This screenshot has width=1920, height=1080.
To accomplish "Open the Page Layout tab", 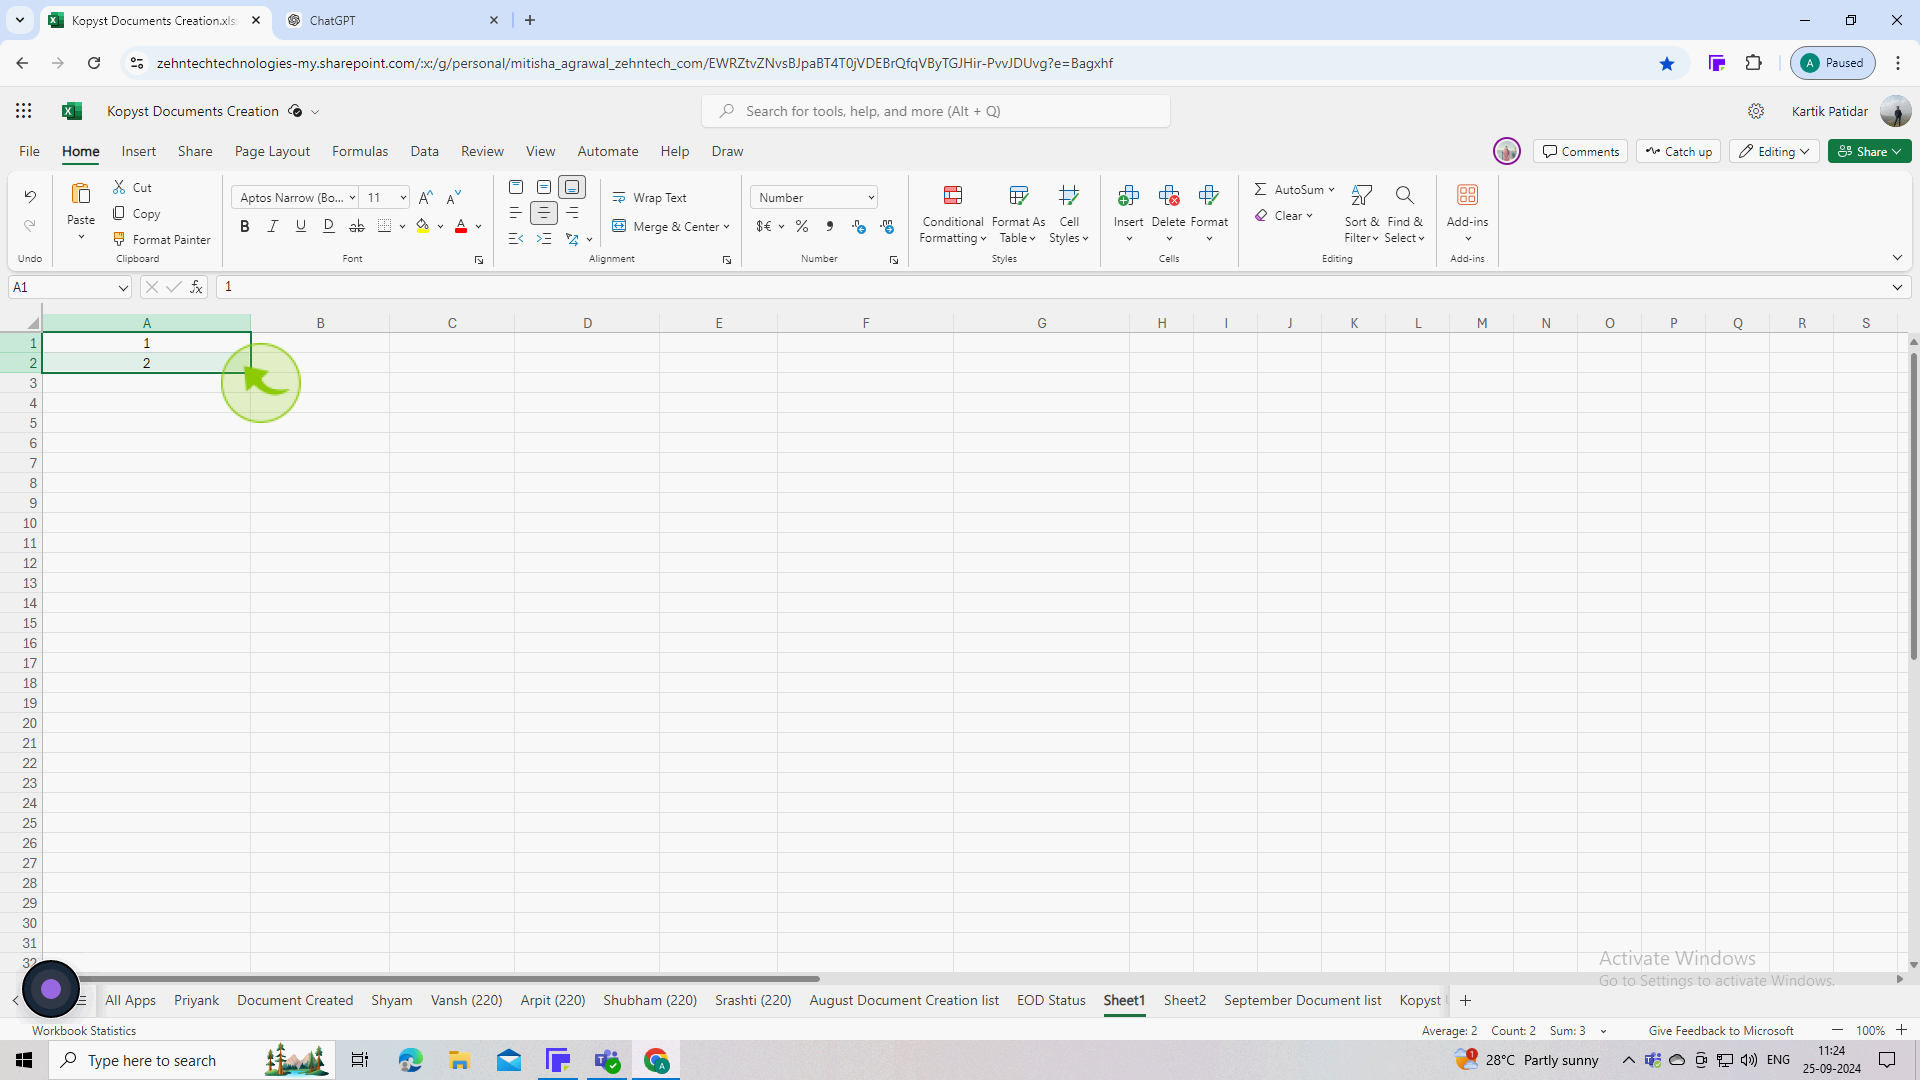I will click(x=272, y=151).
